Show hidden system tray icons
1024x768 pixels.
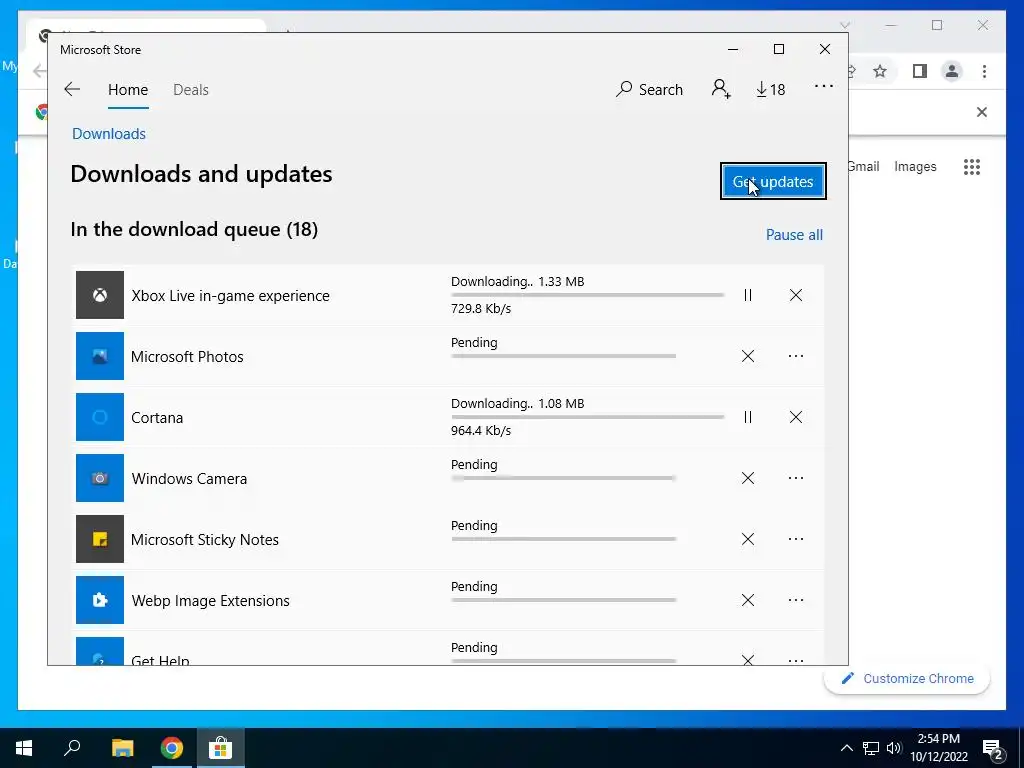tap(846, 748)
